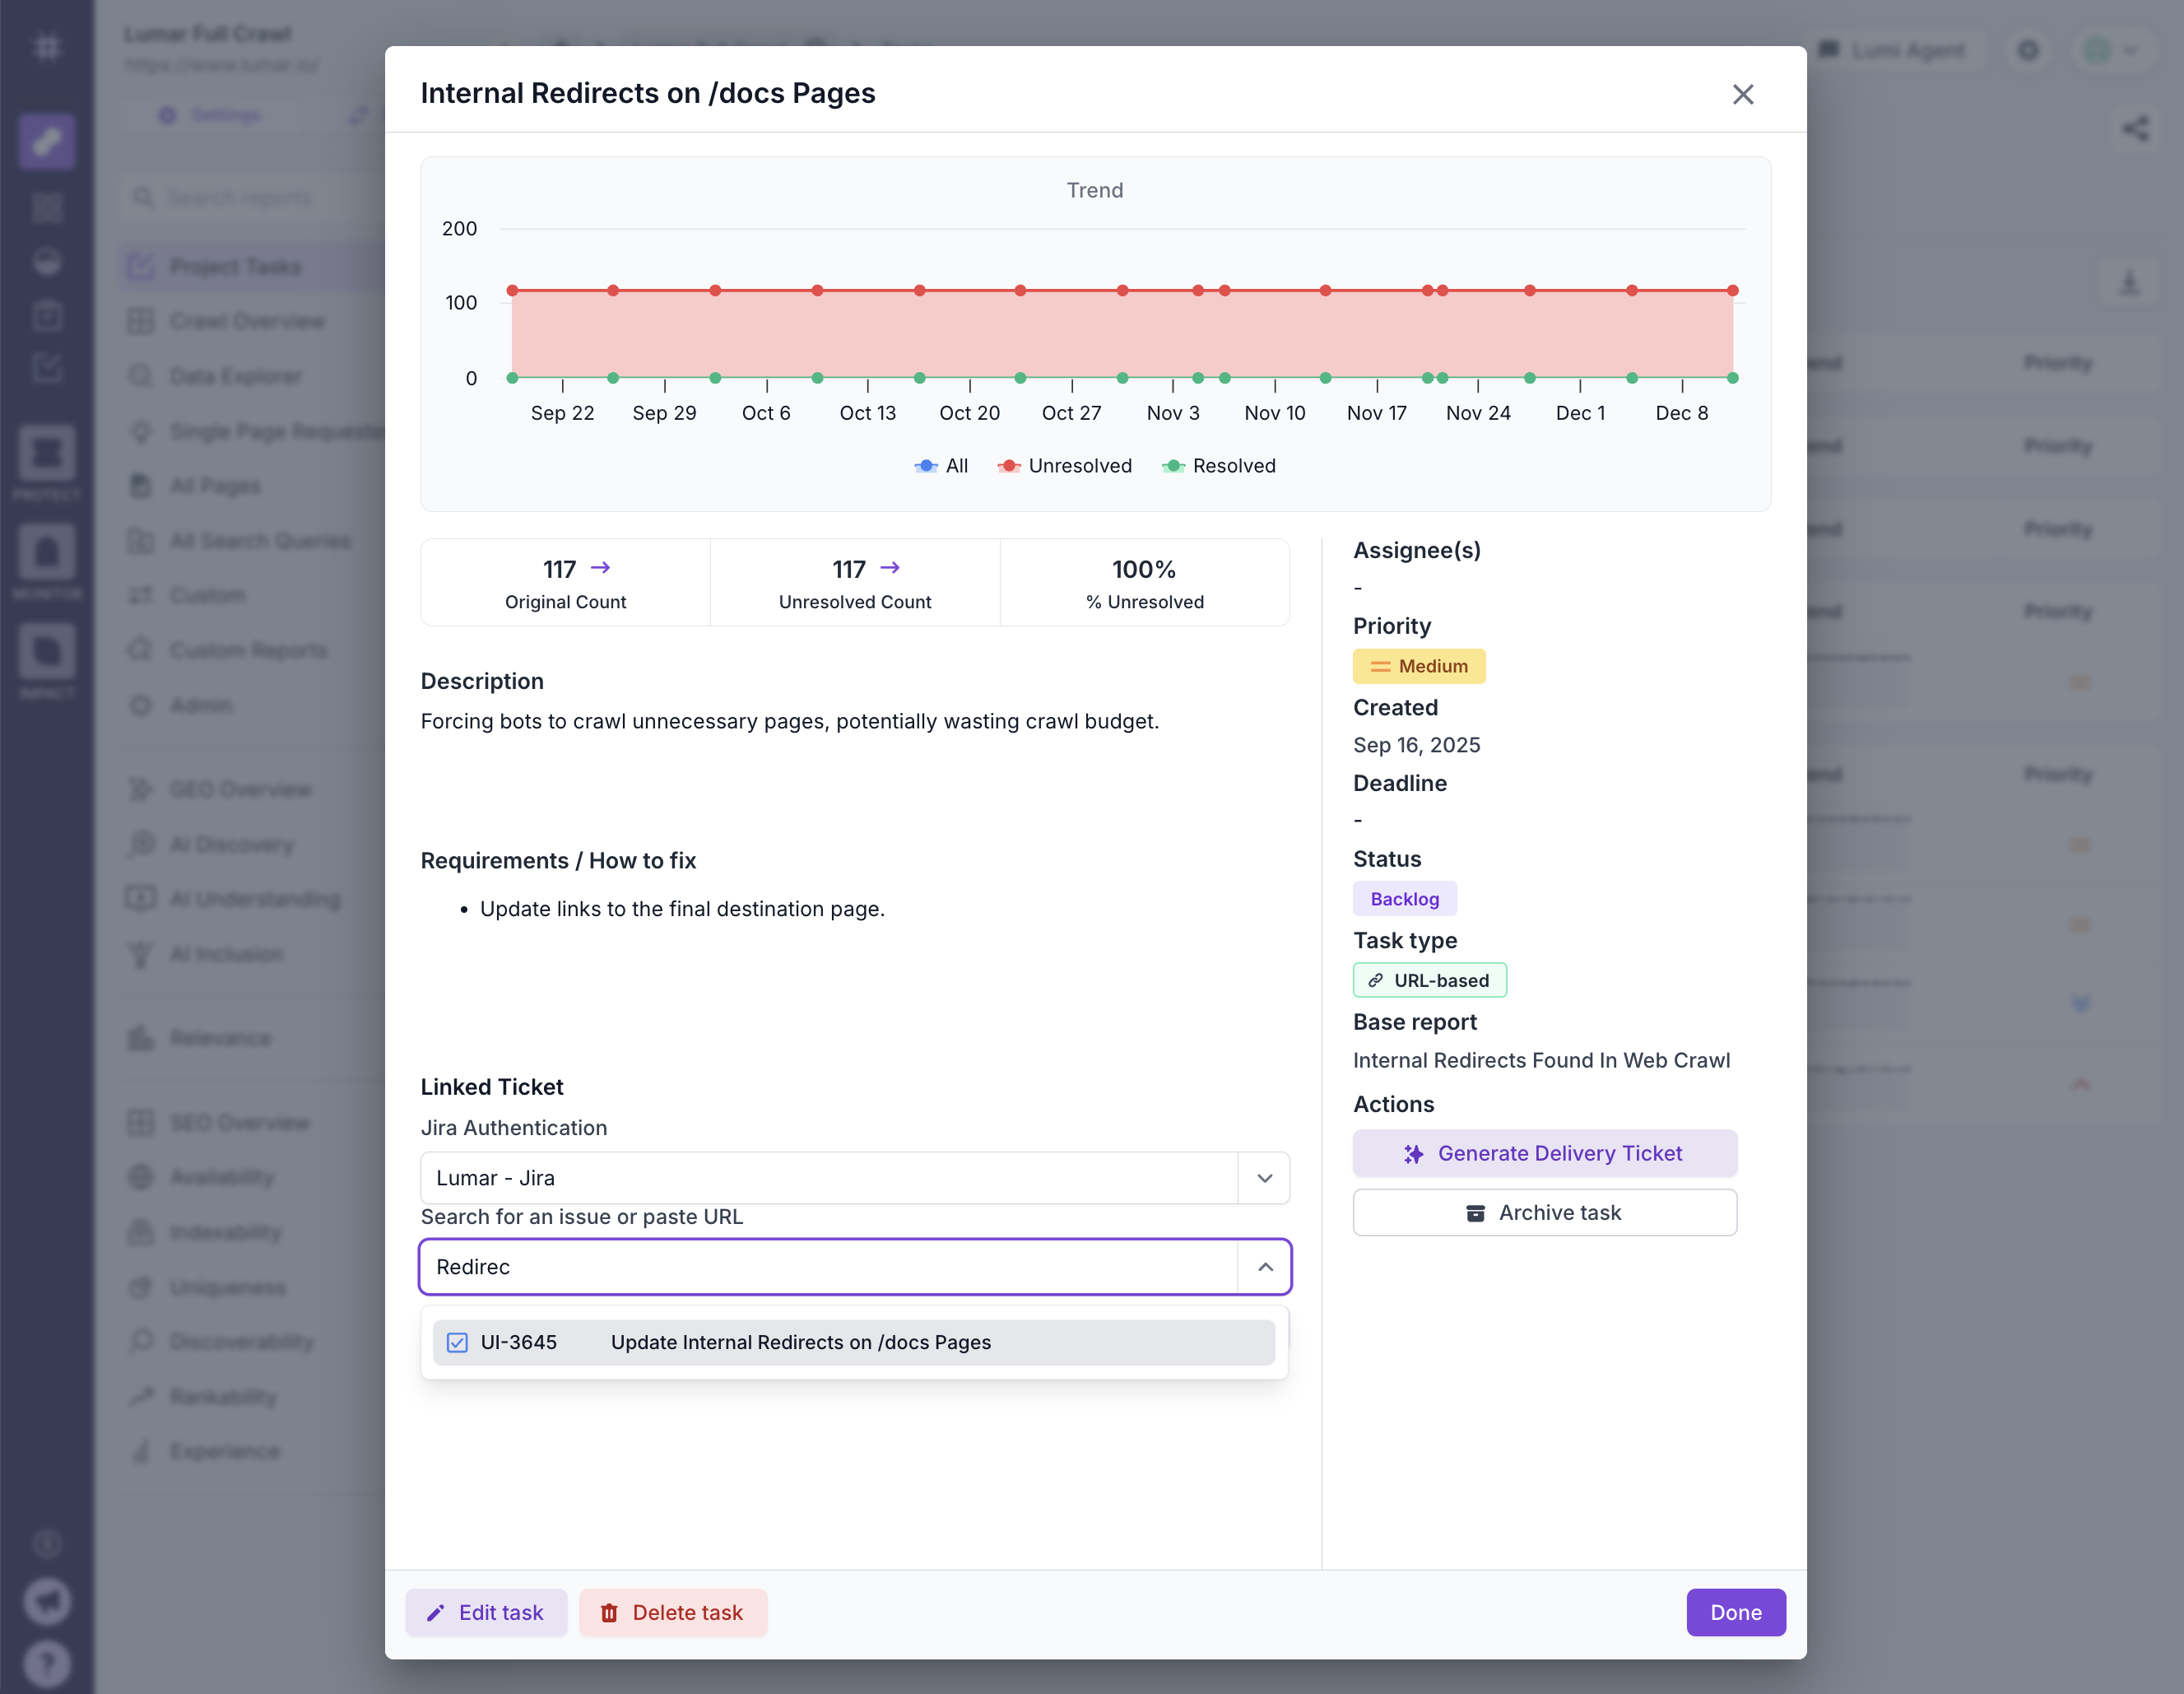Viewport: 2184px width, 1694px height.
Task: Click the Backlog status badge
Action: tap(1404, 899)
